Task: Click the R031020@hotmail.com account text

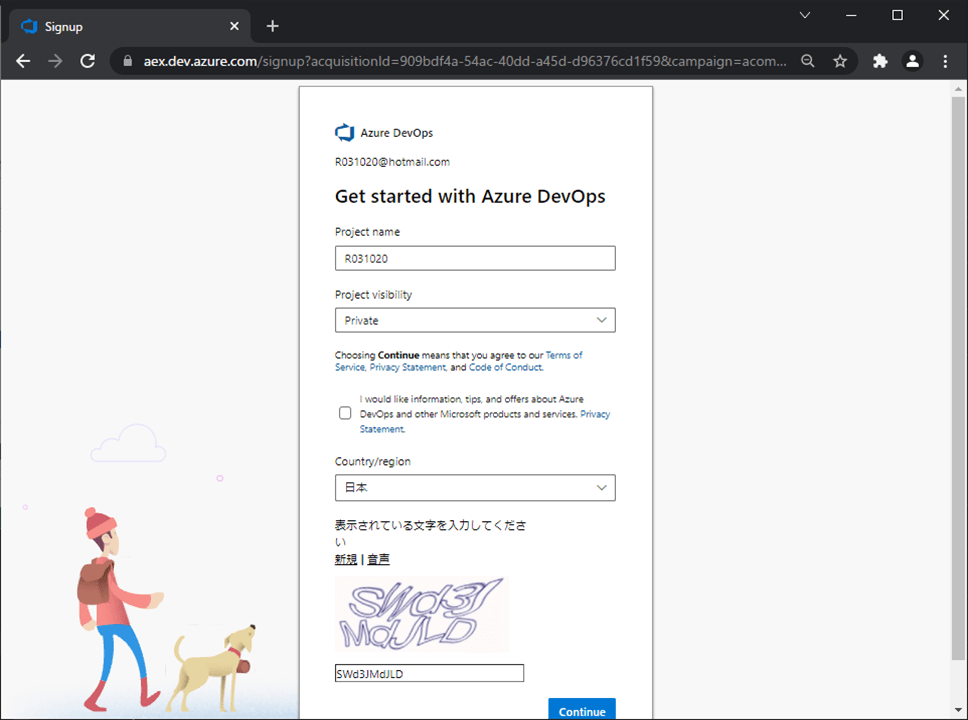Action: click(392, 162)
